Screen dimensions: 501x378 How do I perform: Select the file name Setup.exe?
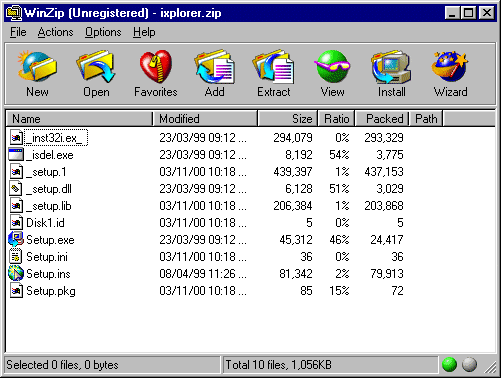(x=50, y=240)
